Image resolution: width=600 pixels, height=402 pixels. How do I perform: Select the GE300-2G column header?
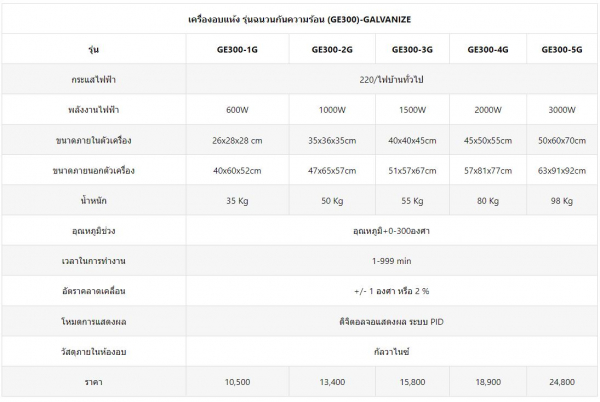pyautogui.click(x=332, y=49)
